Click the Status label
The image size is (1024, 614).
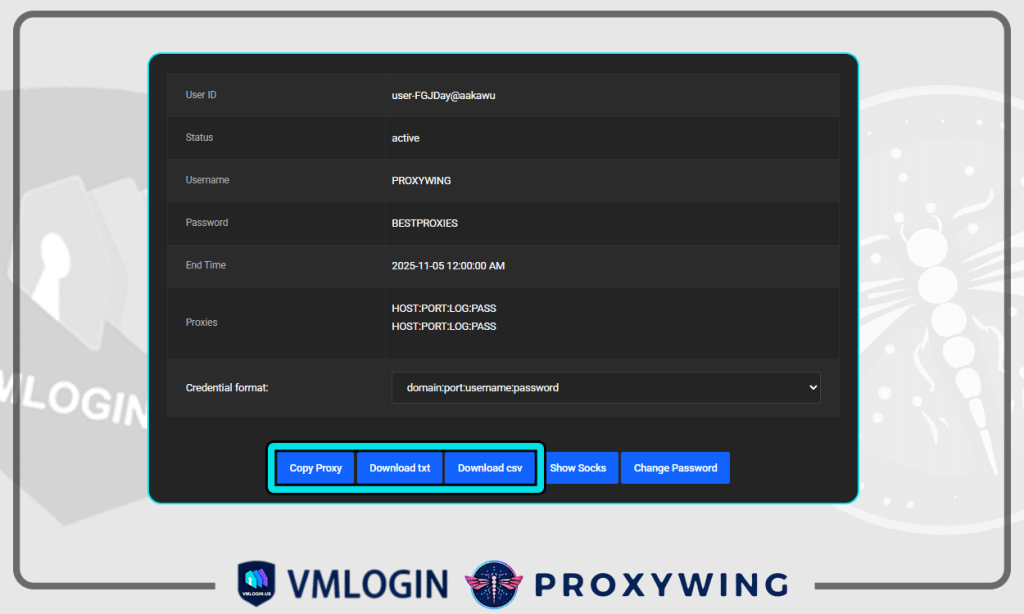(x=199, y=137)
